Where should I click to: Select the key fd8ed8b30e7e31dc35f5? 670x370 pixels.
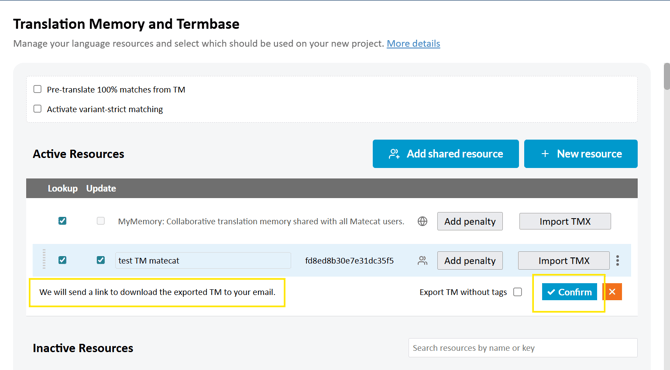tap(349, 261)
